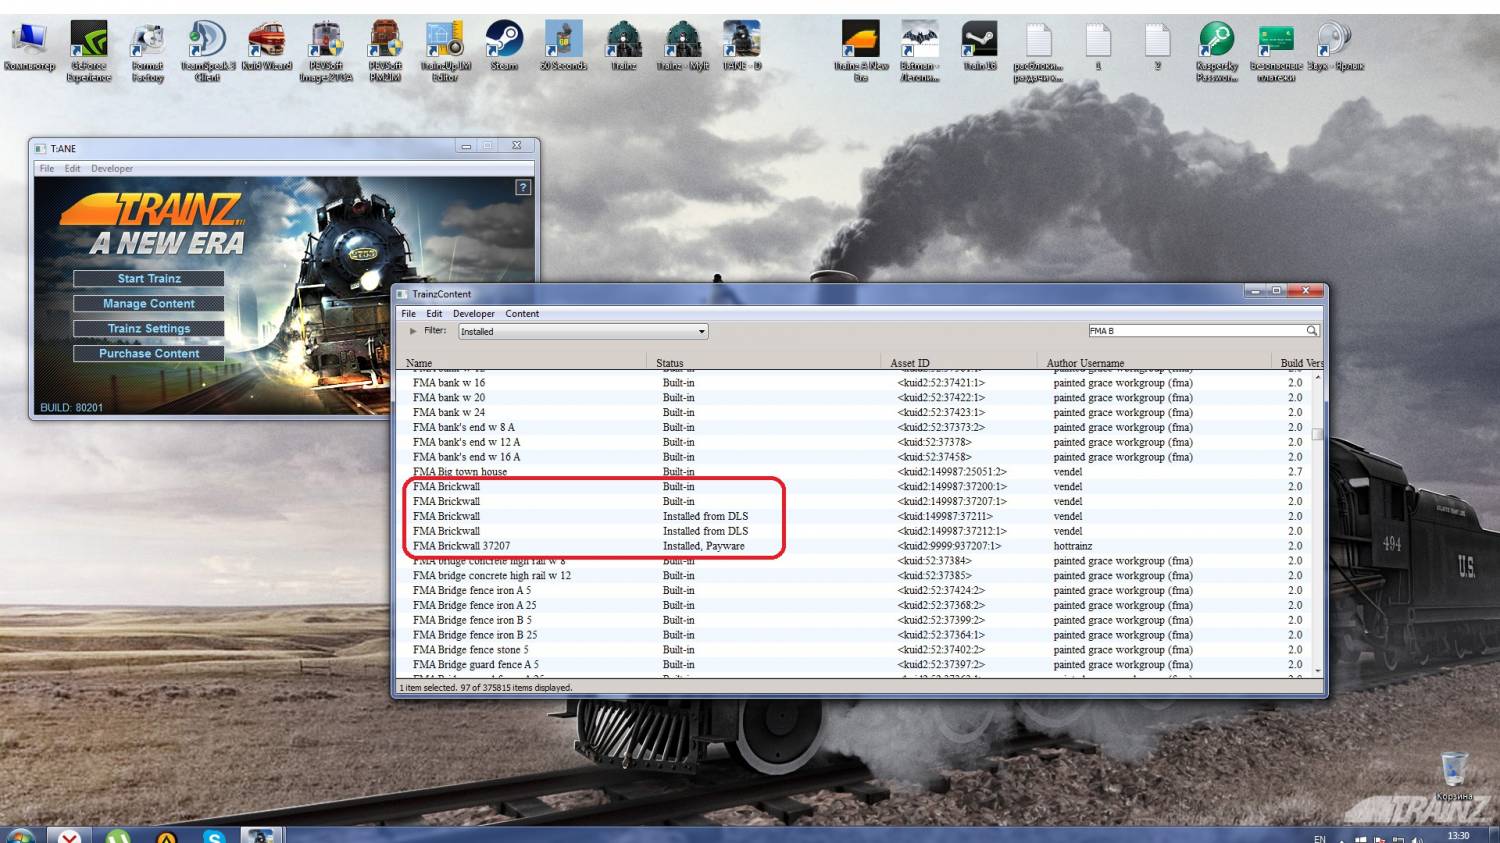
Task: Select the FMA Big town house row
Action: tap(854, 472)
